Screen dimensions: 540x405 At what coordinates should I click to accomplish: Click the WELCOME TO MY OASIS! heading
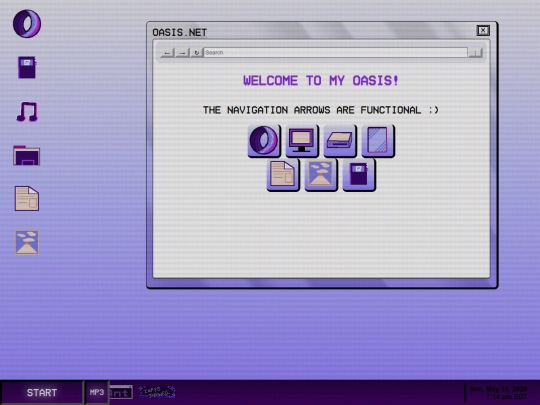321,81
